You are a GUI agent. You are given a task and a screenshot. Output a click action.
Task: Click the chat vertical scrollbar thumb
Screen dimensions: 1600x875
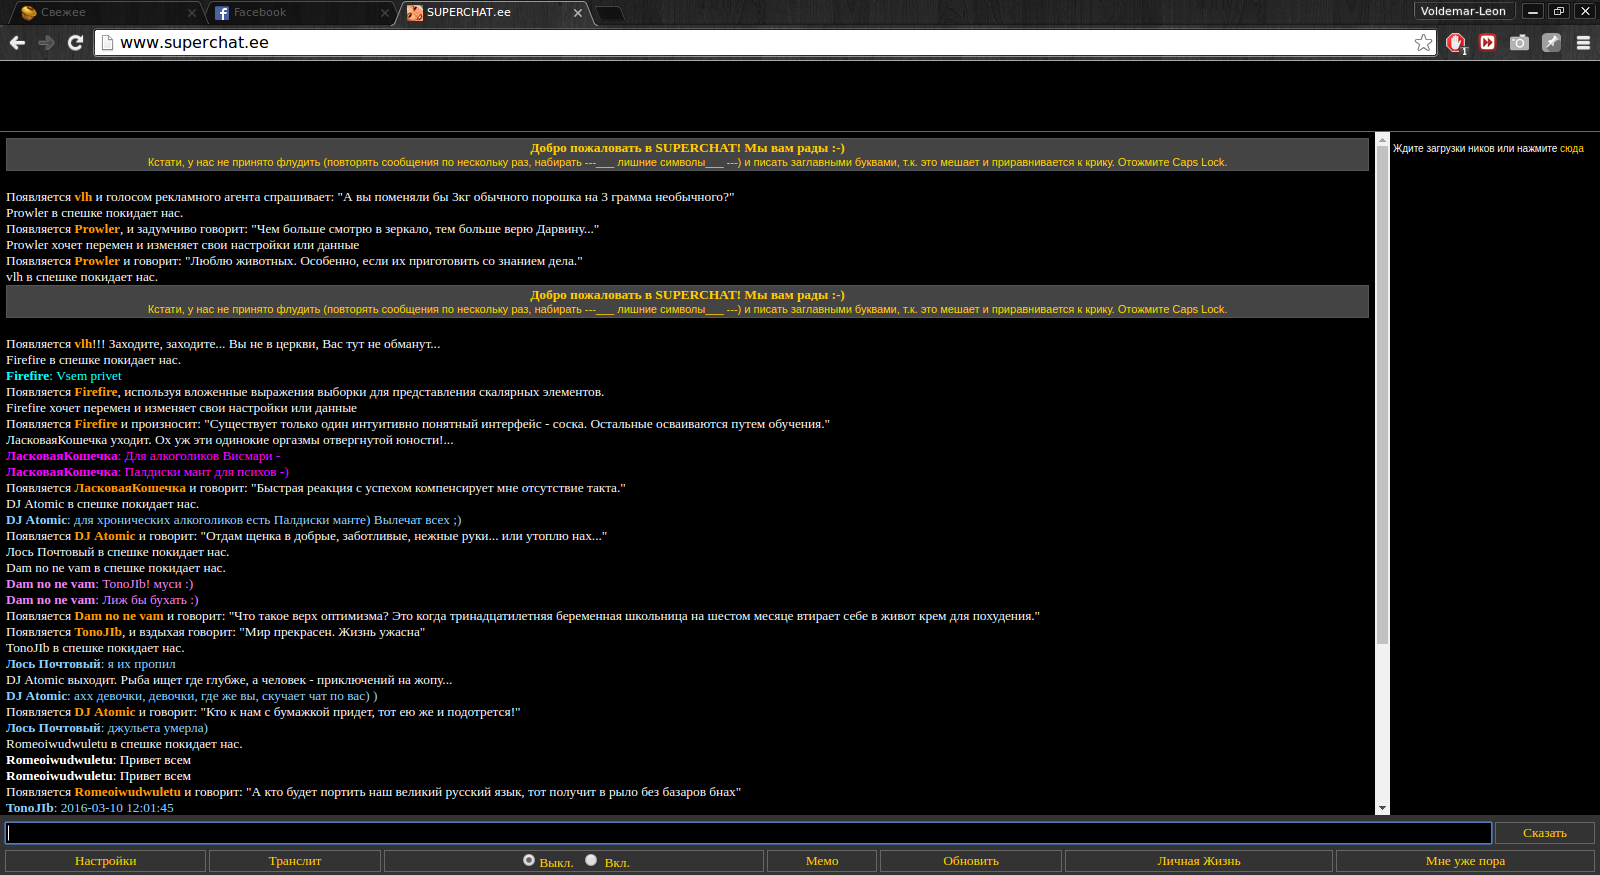(x=1382, y=395)
